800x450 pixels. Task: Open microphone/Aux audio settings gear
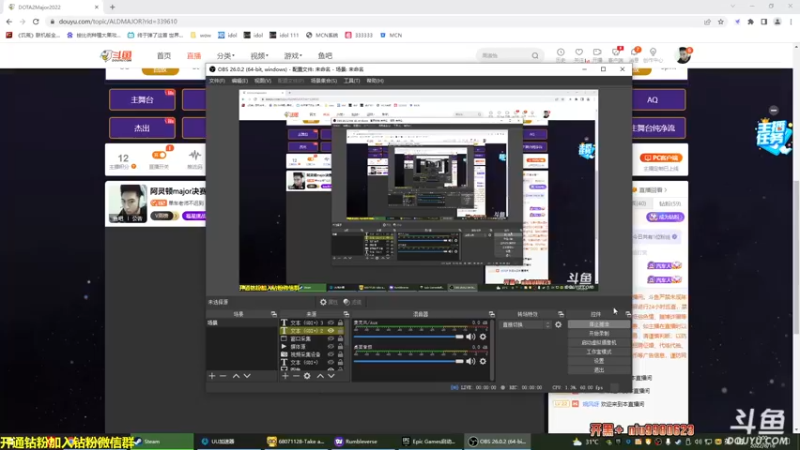point(483,337)
